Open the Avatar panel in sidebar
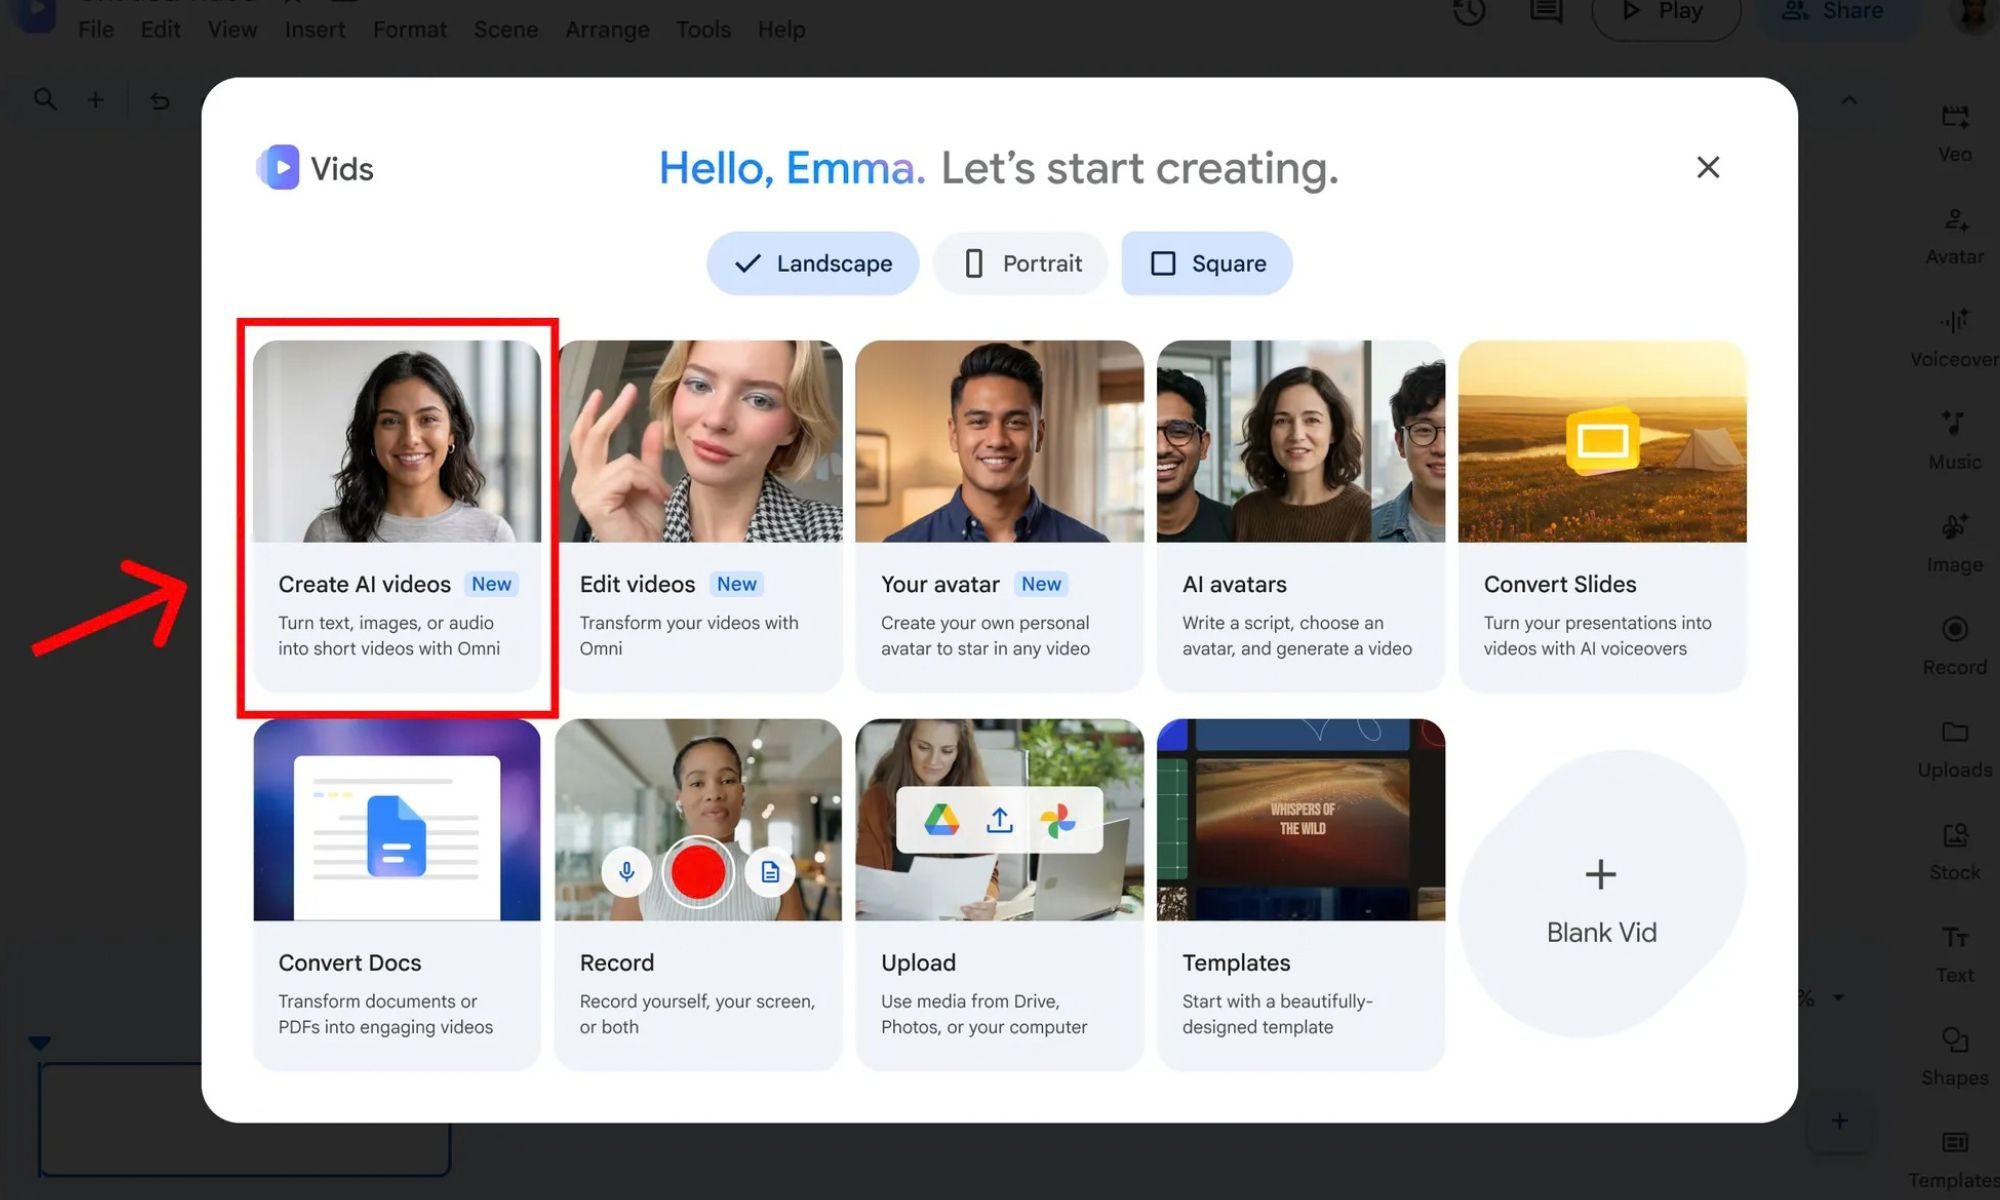Image resolution: width=2000 pixels, height=1200 pixels. click(x=1954, y=236)
